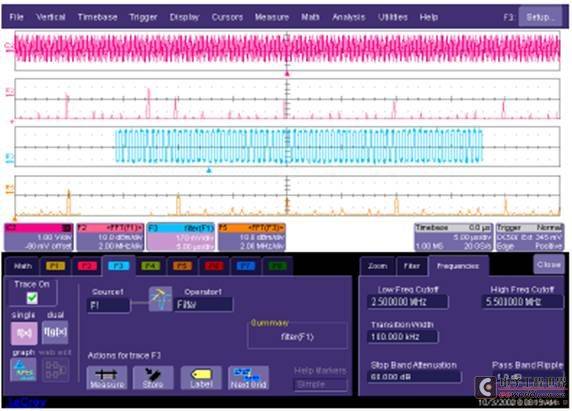Viewport: 572px width, 411px height.
Task: Choose the single f(x) function mode
Action: (24, 333)
